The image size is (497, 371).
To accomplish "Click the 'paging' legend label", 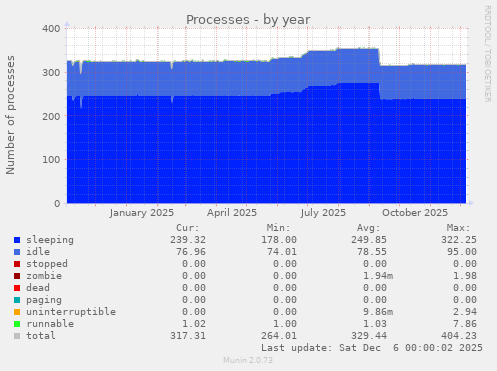I will point(44,300).
